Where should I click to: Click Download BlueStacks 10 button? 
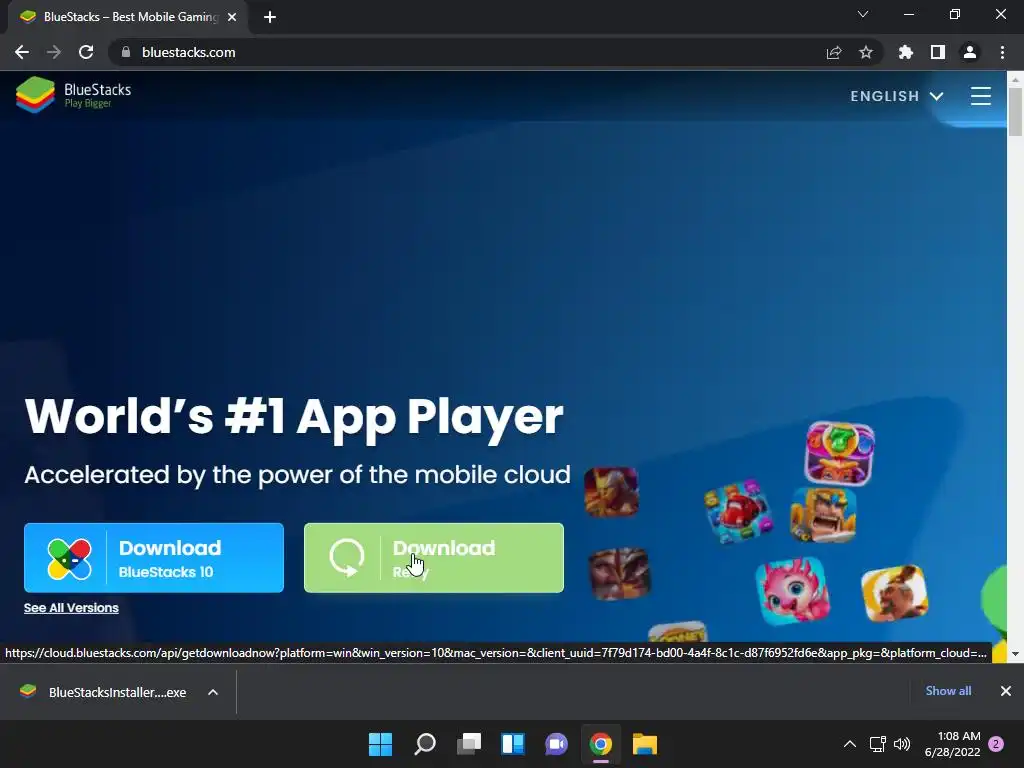(x=154, y=558)
